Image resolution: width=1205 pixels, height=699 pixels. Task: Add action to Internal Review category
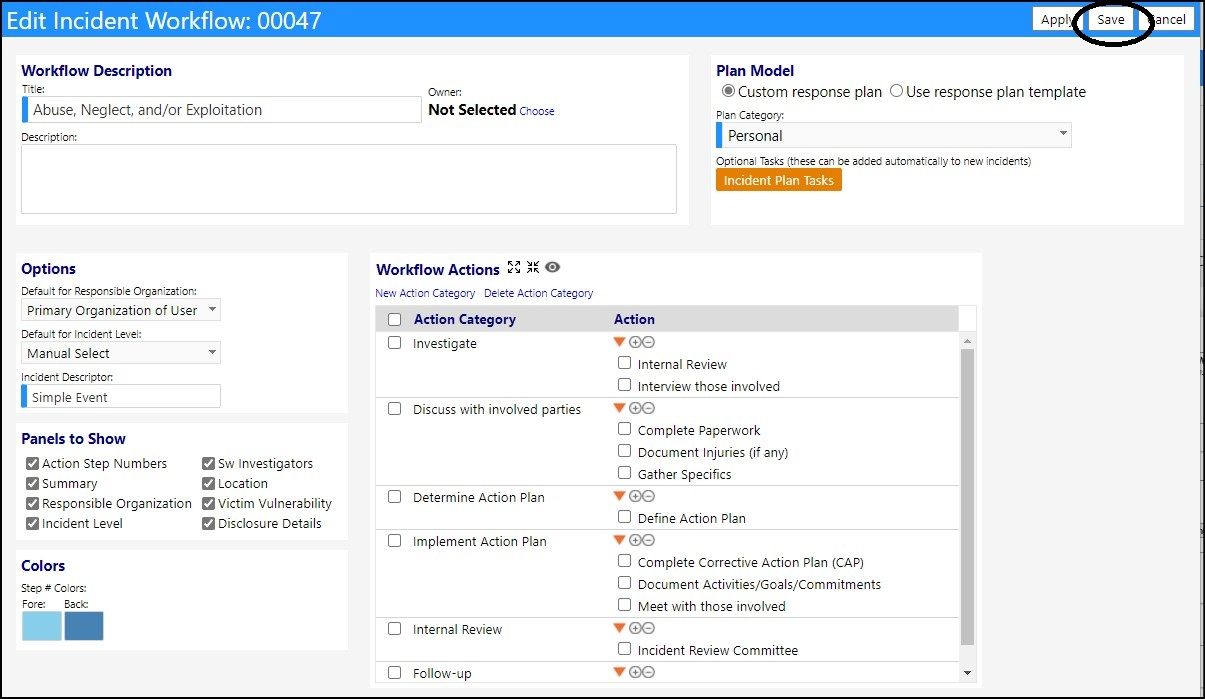click(635, 628)
